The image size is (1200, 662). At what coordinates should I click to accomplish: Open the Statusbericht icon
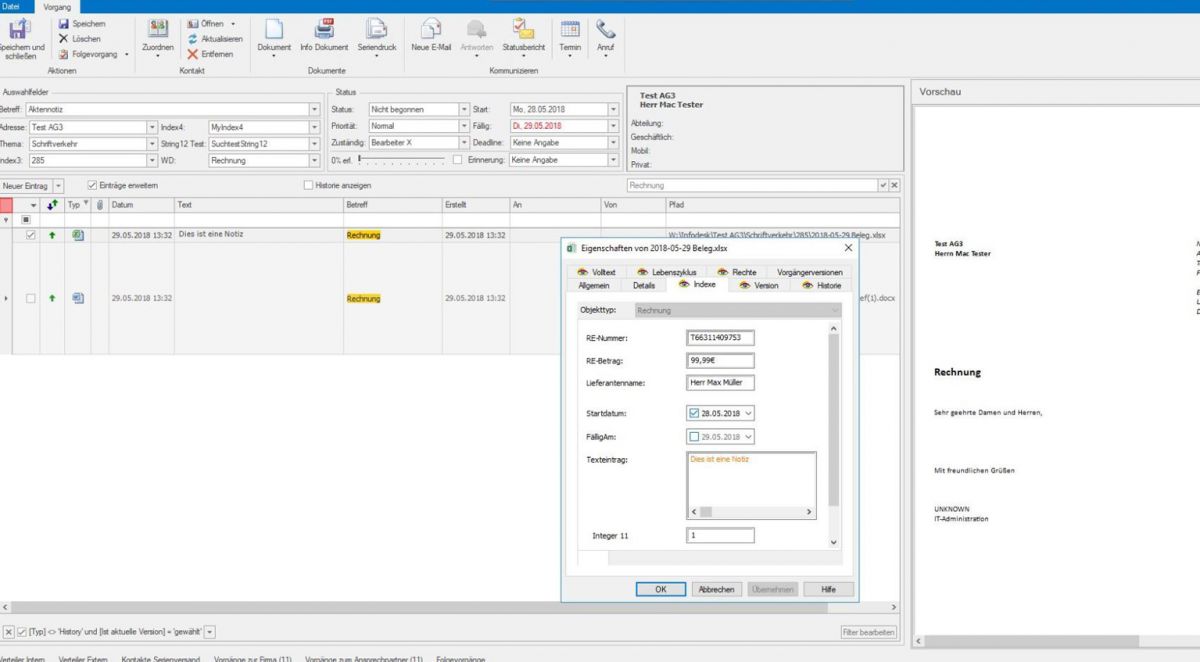523,29
